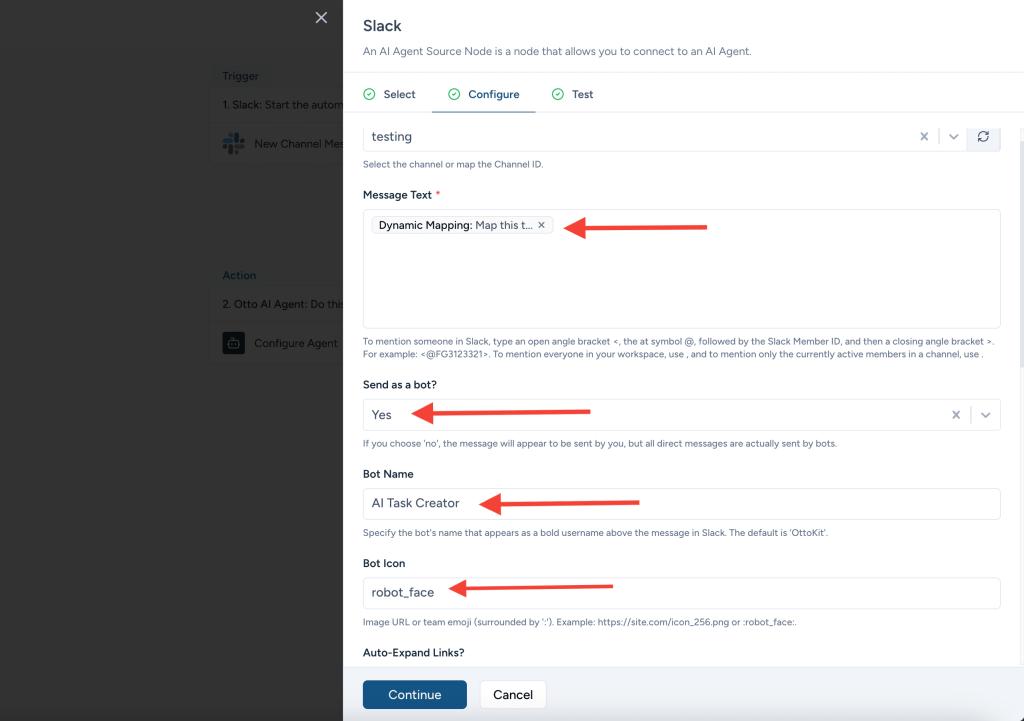Viewport: 1024px width, 721px height.
Task: Switch to the Select tab
Action: click(389, 94)
